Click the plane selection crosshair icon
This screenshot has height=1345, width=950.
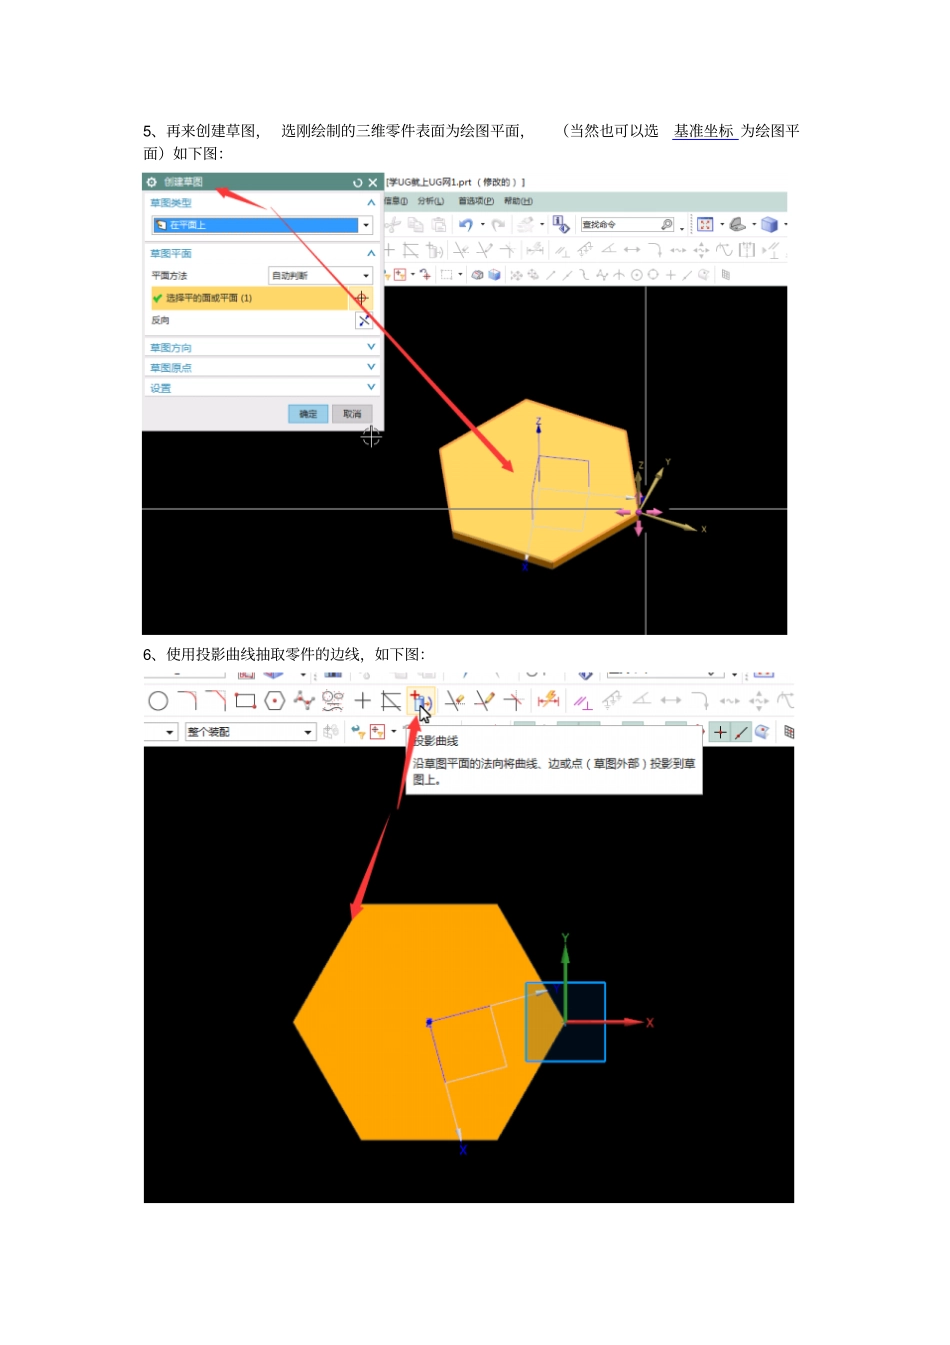pos(362,298)
